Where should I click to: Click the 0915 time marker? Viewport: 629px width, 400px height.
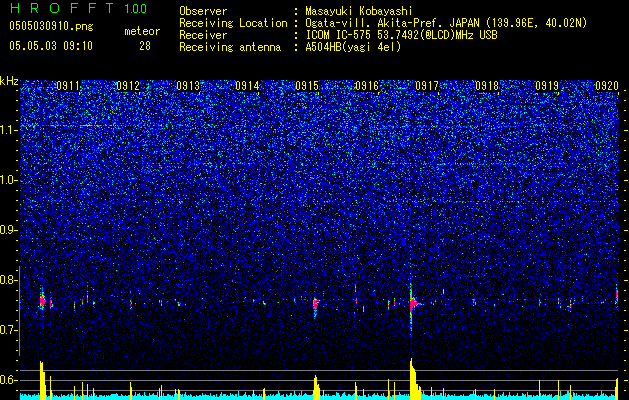[307, 86]
